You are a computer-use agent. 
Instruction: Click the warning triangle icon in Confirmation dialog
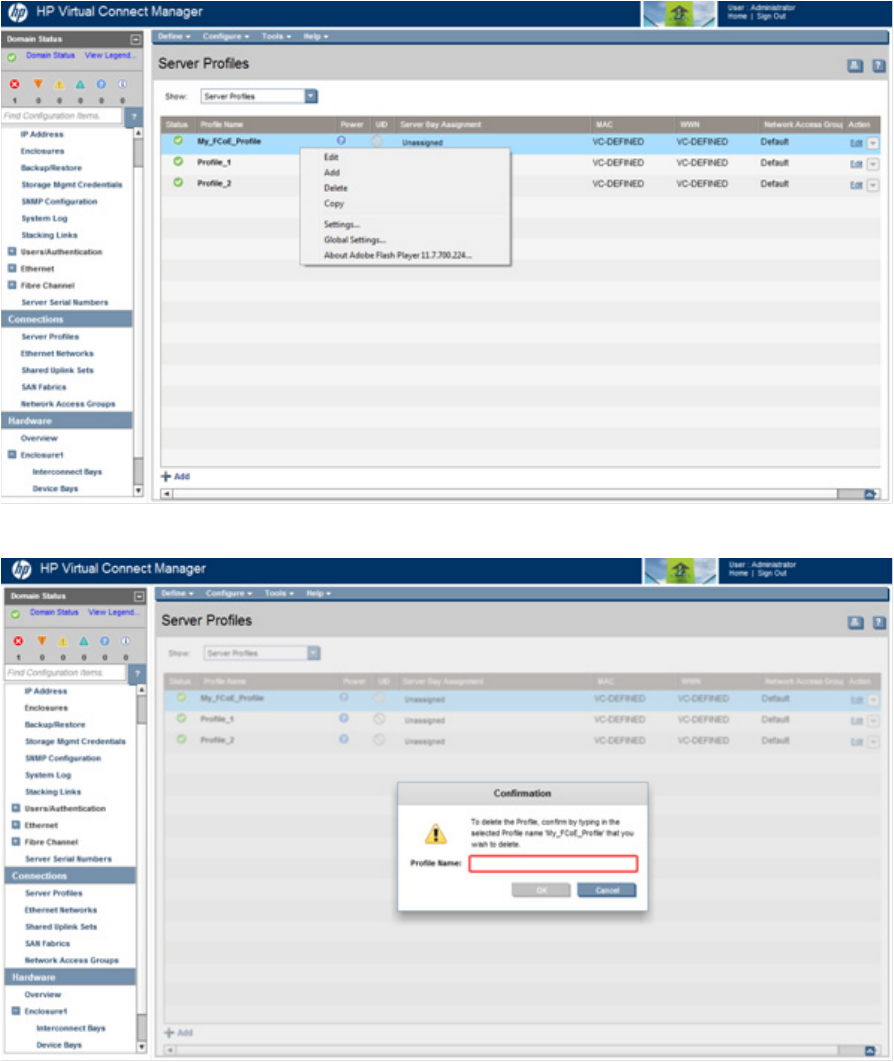point(435,834)
